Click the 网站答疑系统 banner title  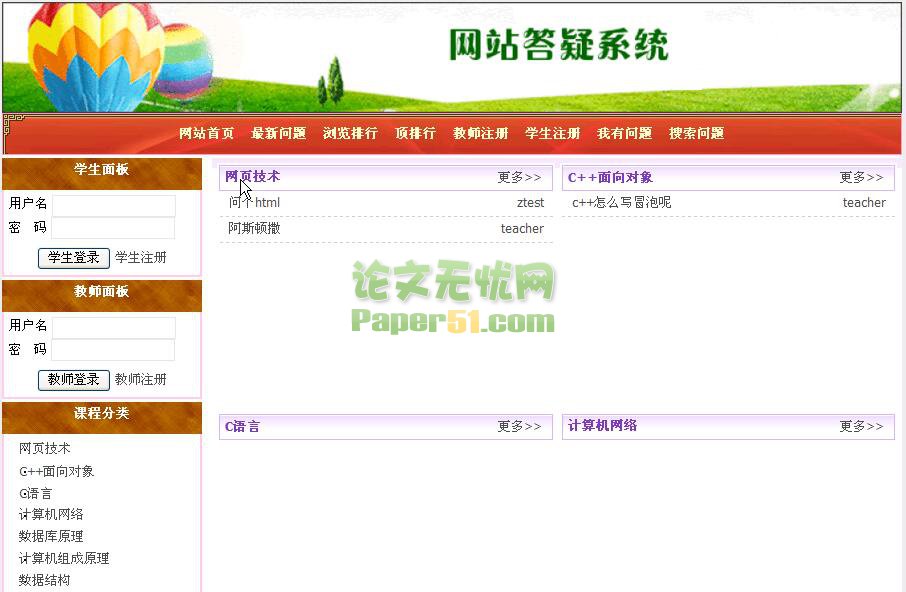(558, 44)
